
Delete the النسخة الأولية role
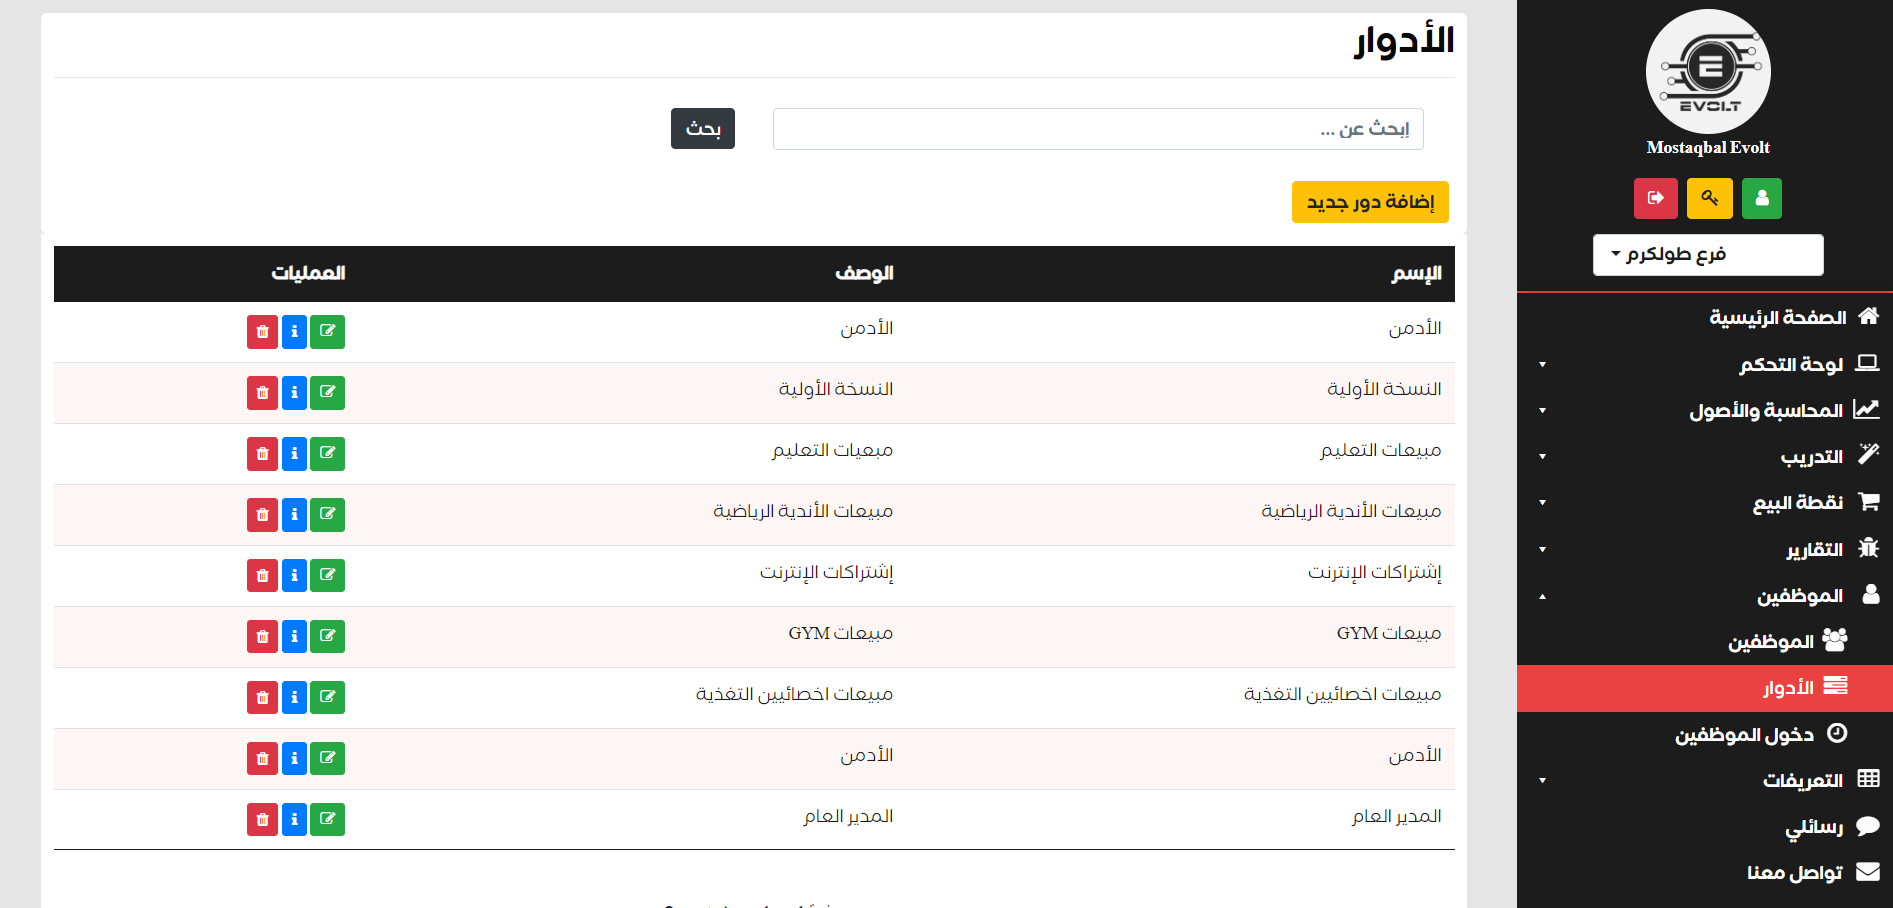[262, 393]
